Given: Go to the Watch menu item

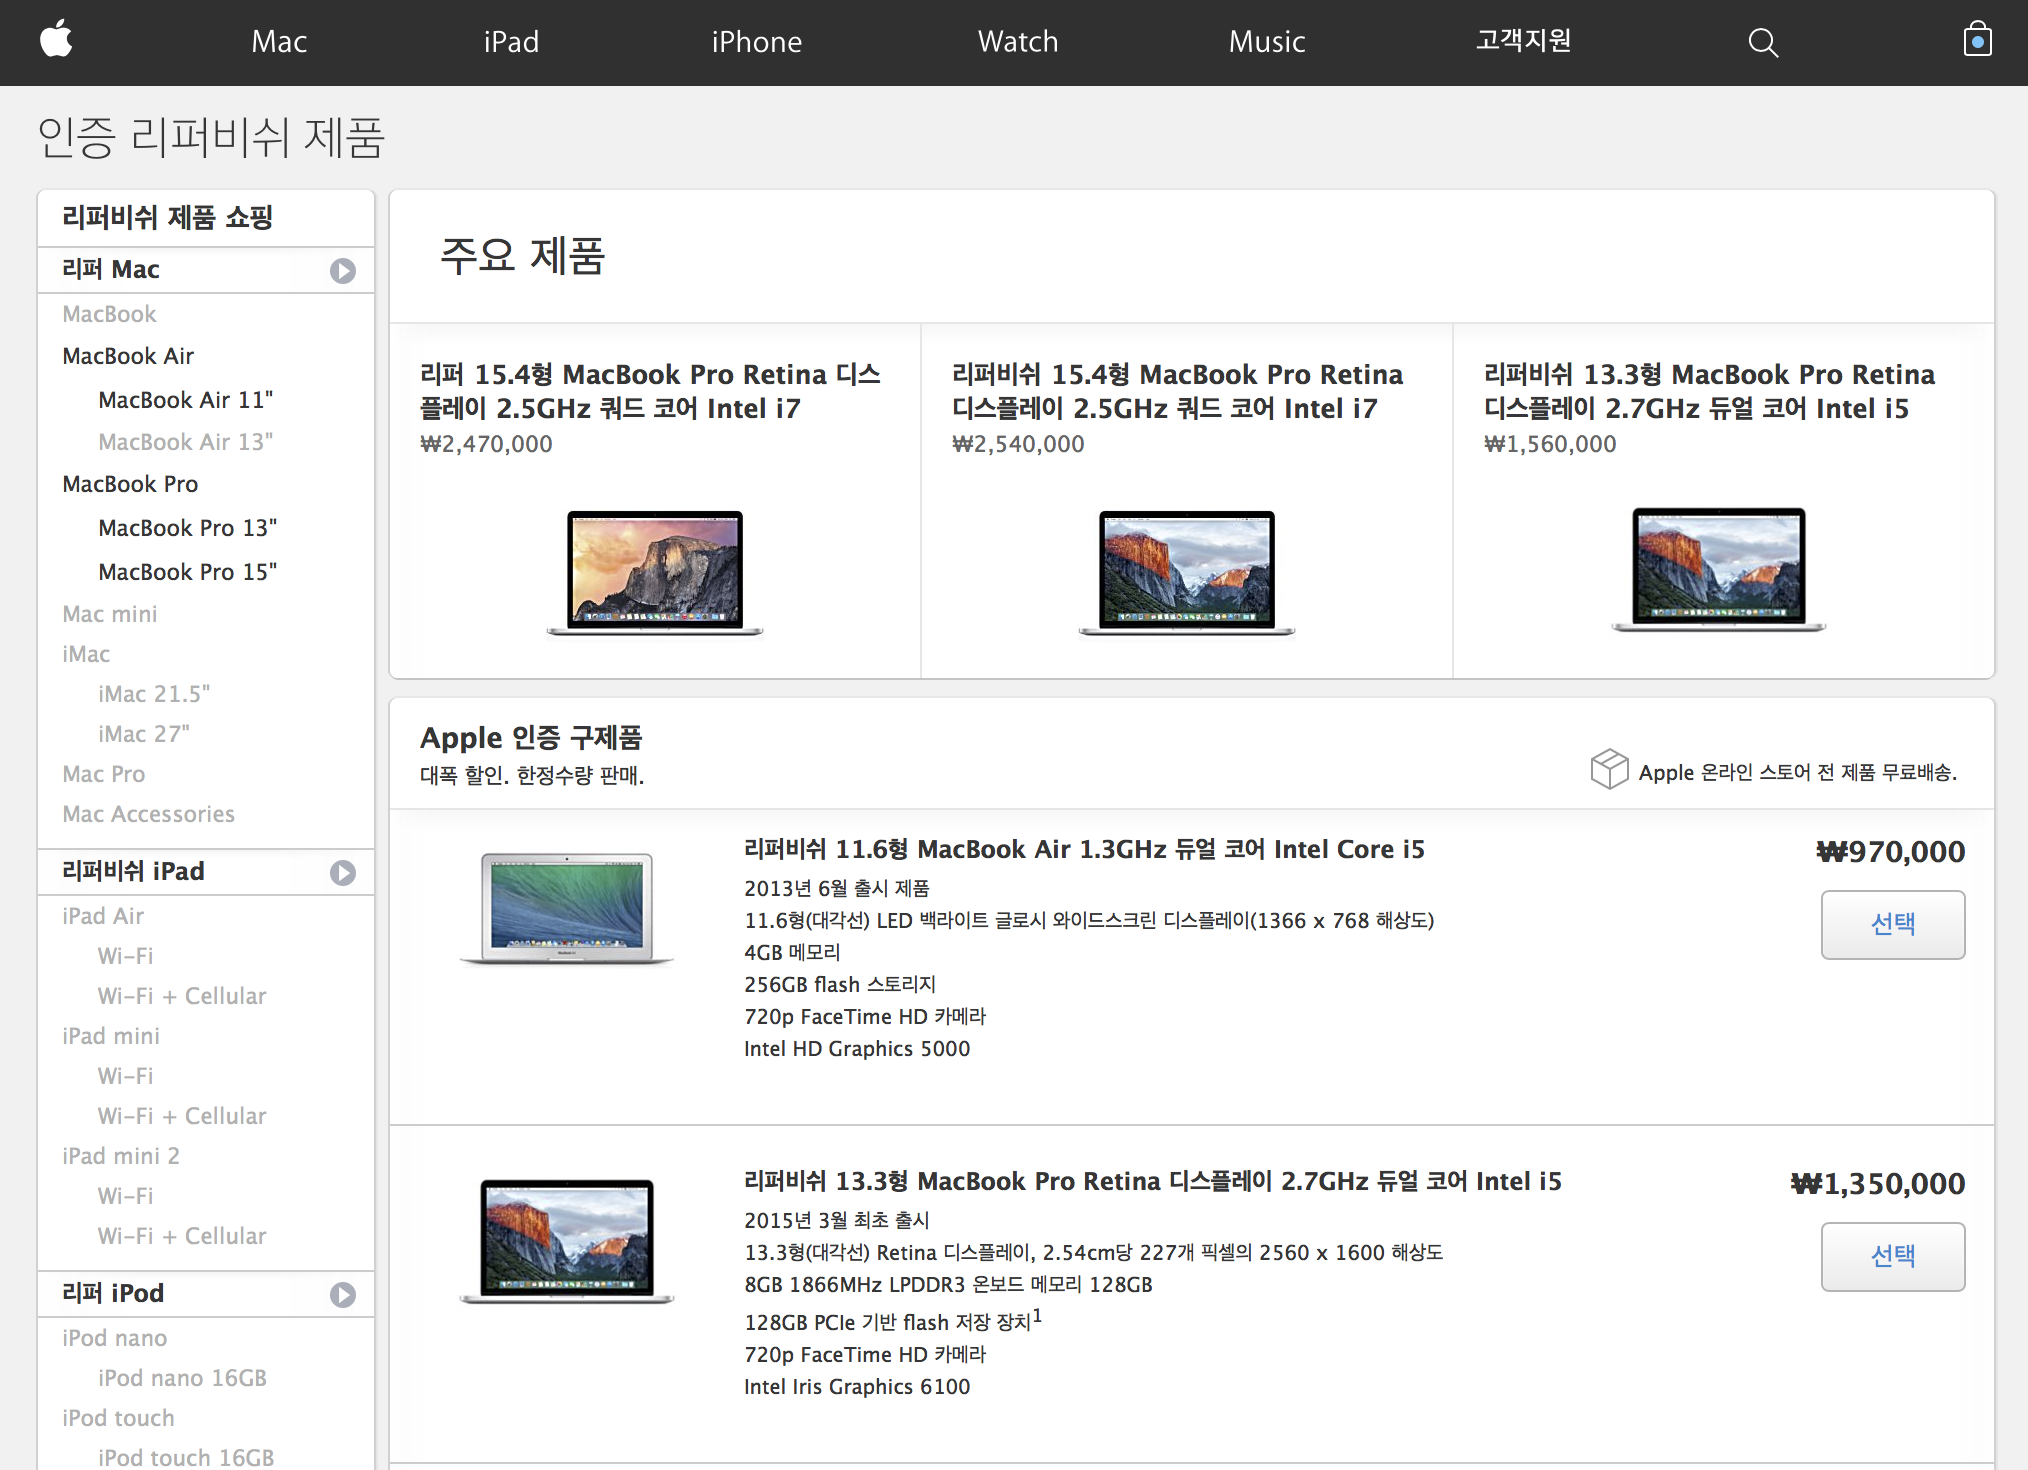Looking at the screenshot, I should tap(1017, 42).
